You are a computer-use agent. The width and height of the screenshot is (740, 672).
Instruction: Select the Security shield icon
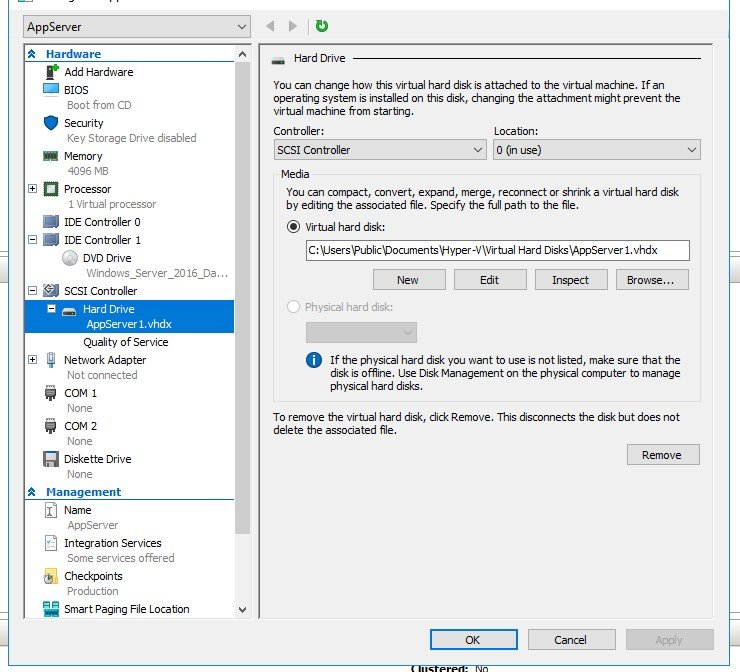click(51, 123)
